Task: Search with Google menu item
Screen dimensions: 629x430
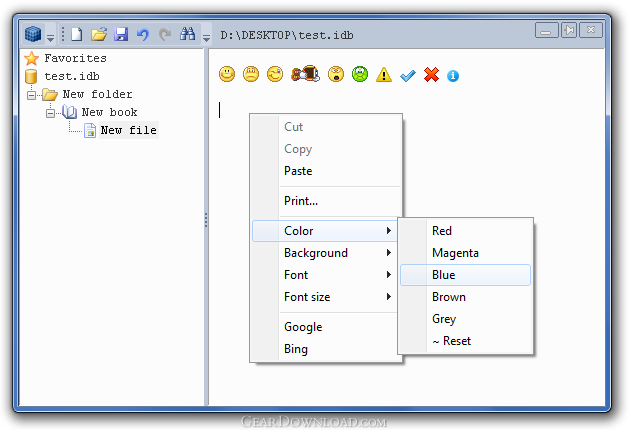Action: coord(326,327)
